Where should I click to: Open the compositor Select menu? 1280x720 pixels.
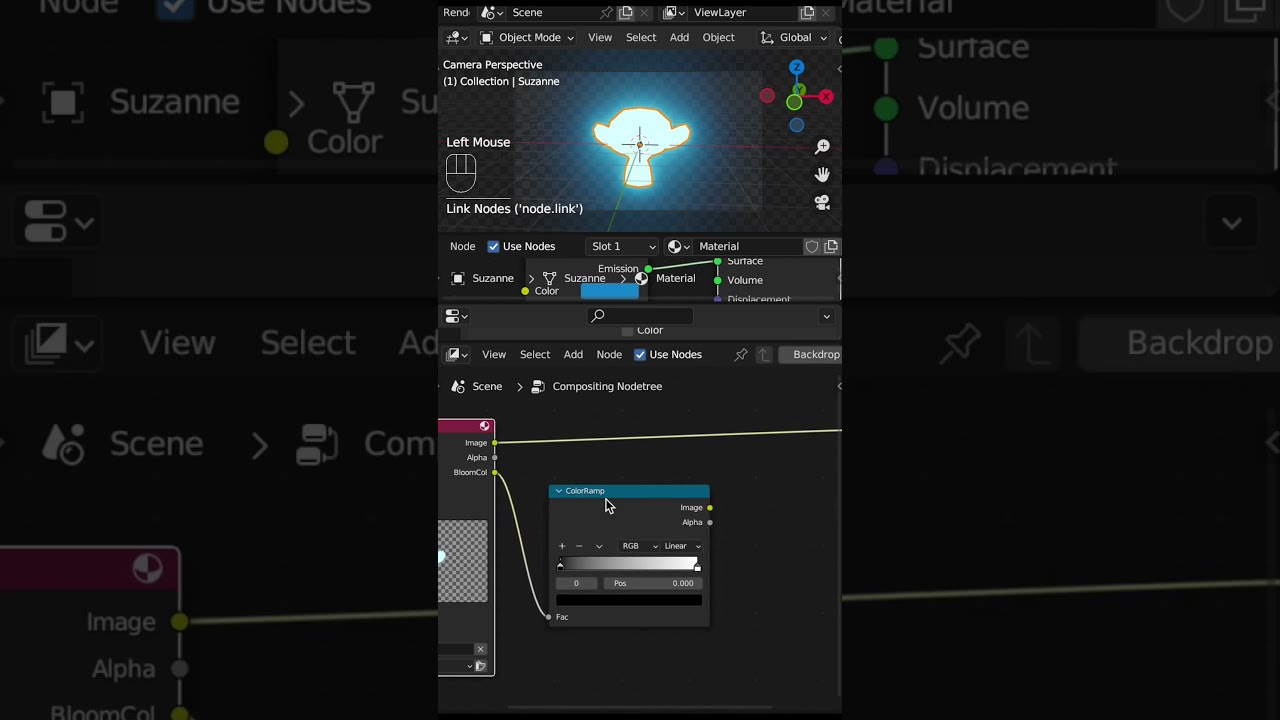535,355
